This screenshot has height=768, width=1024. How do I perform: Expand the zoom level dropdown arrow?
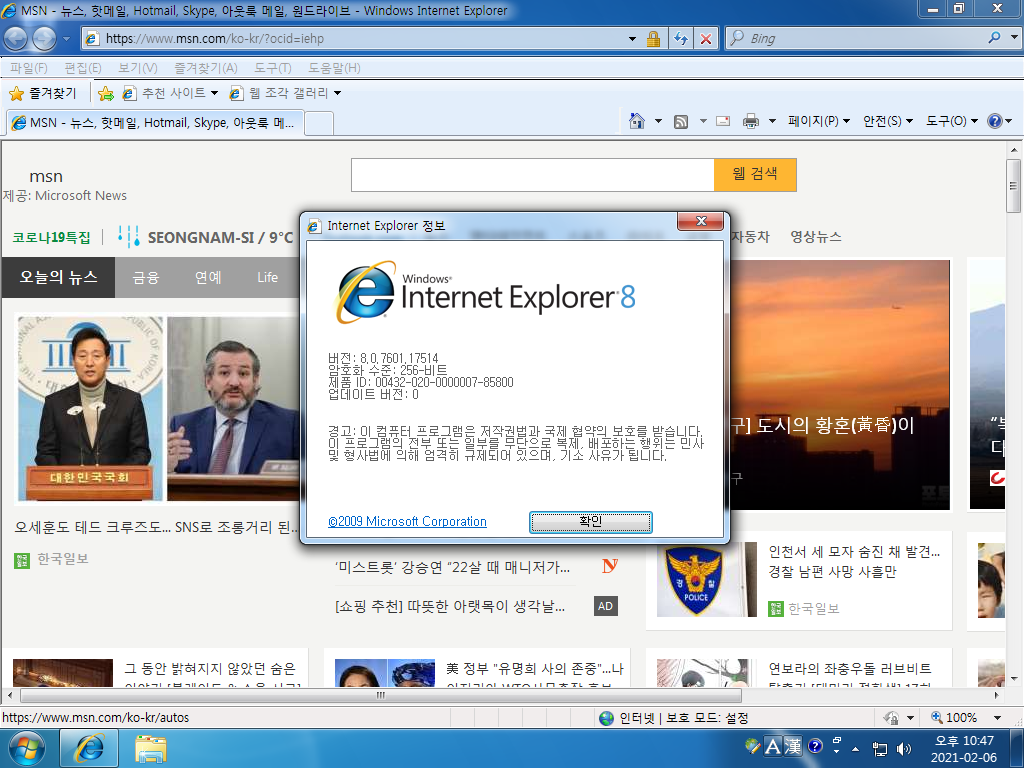point(997,718)
